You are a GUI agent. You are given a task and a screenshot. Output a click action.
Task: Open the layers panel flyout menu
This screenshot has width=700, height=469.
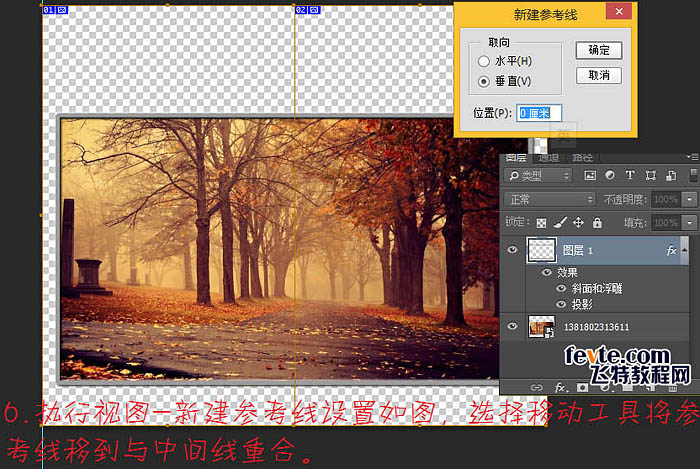click(x=693, y=157)
